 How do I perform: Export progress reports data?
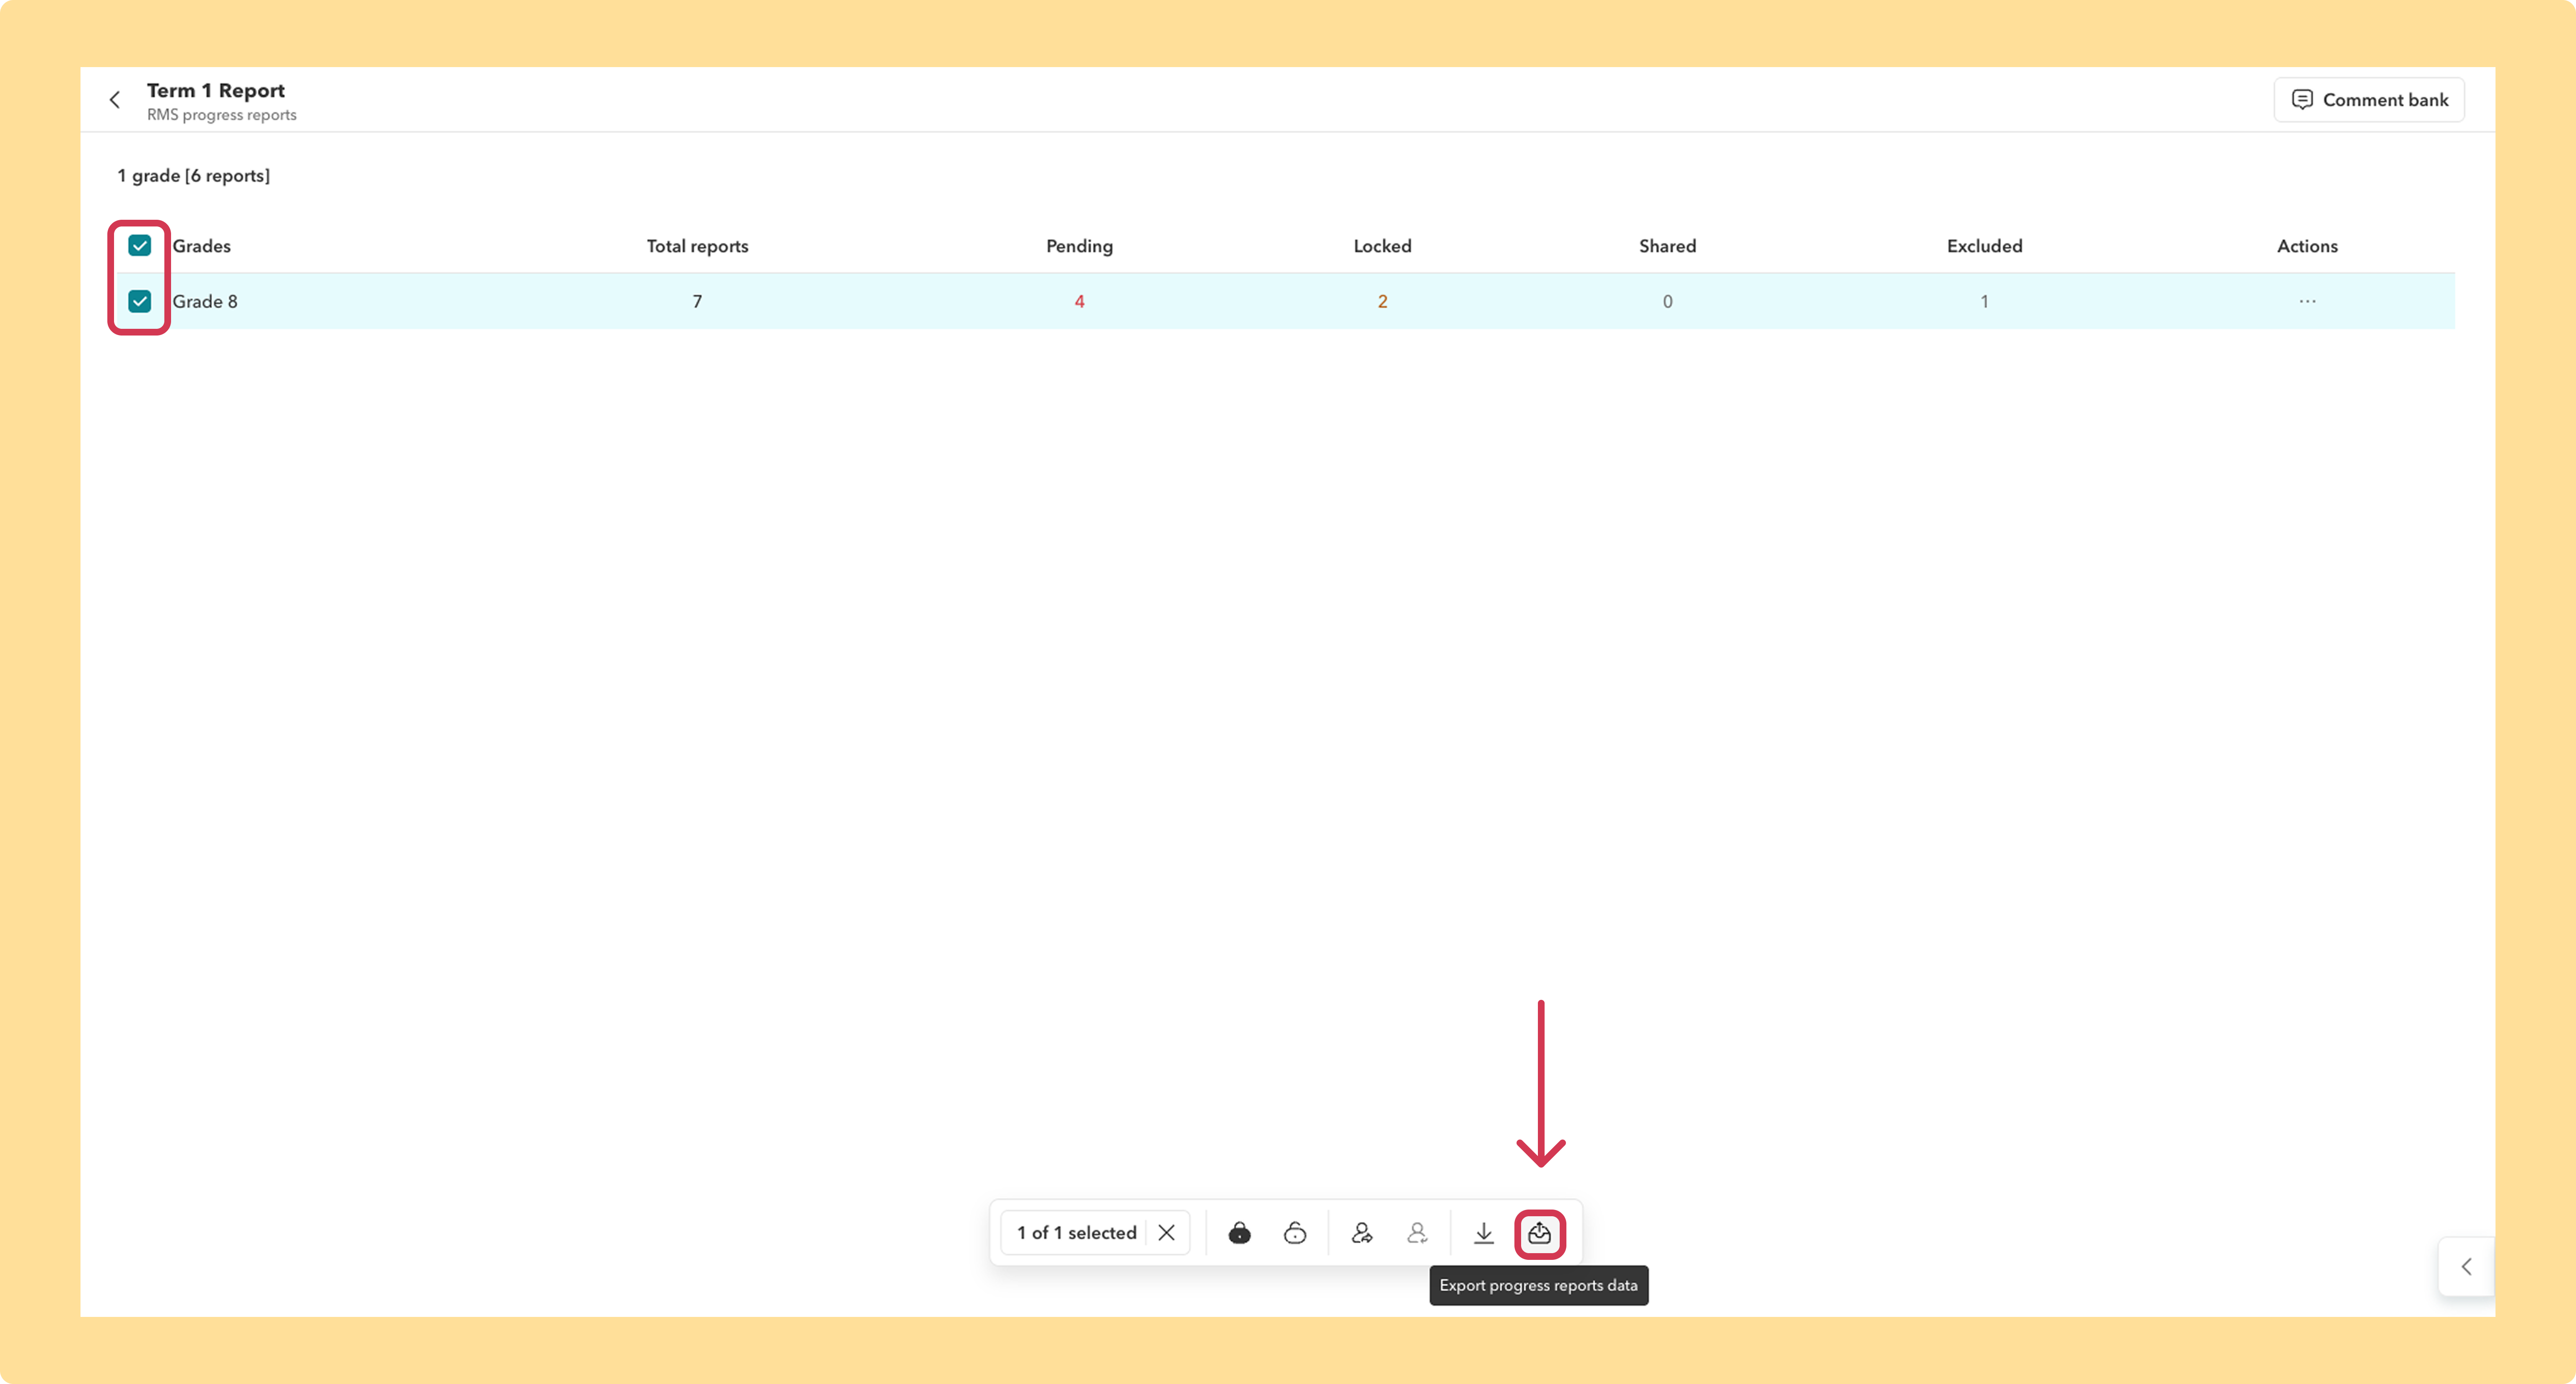pos(1540,1233)
